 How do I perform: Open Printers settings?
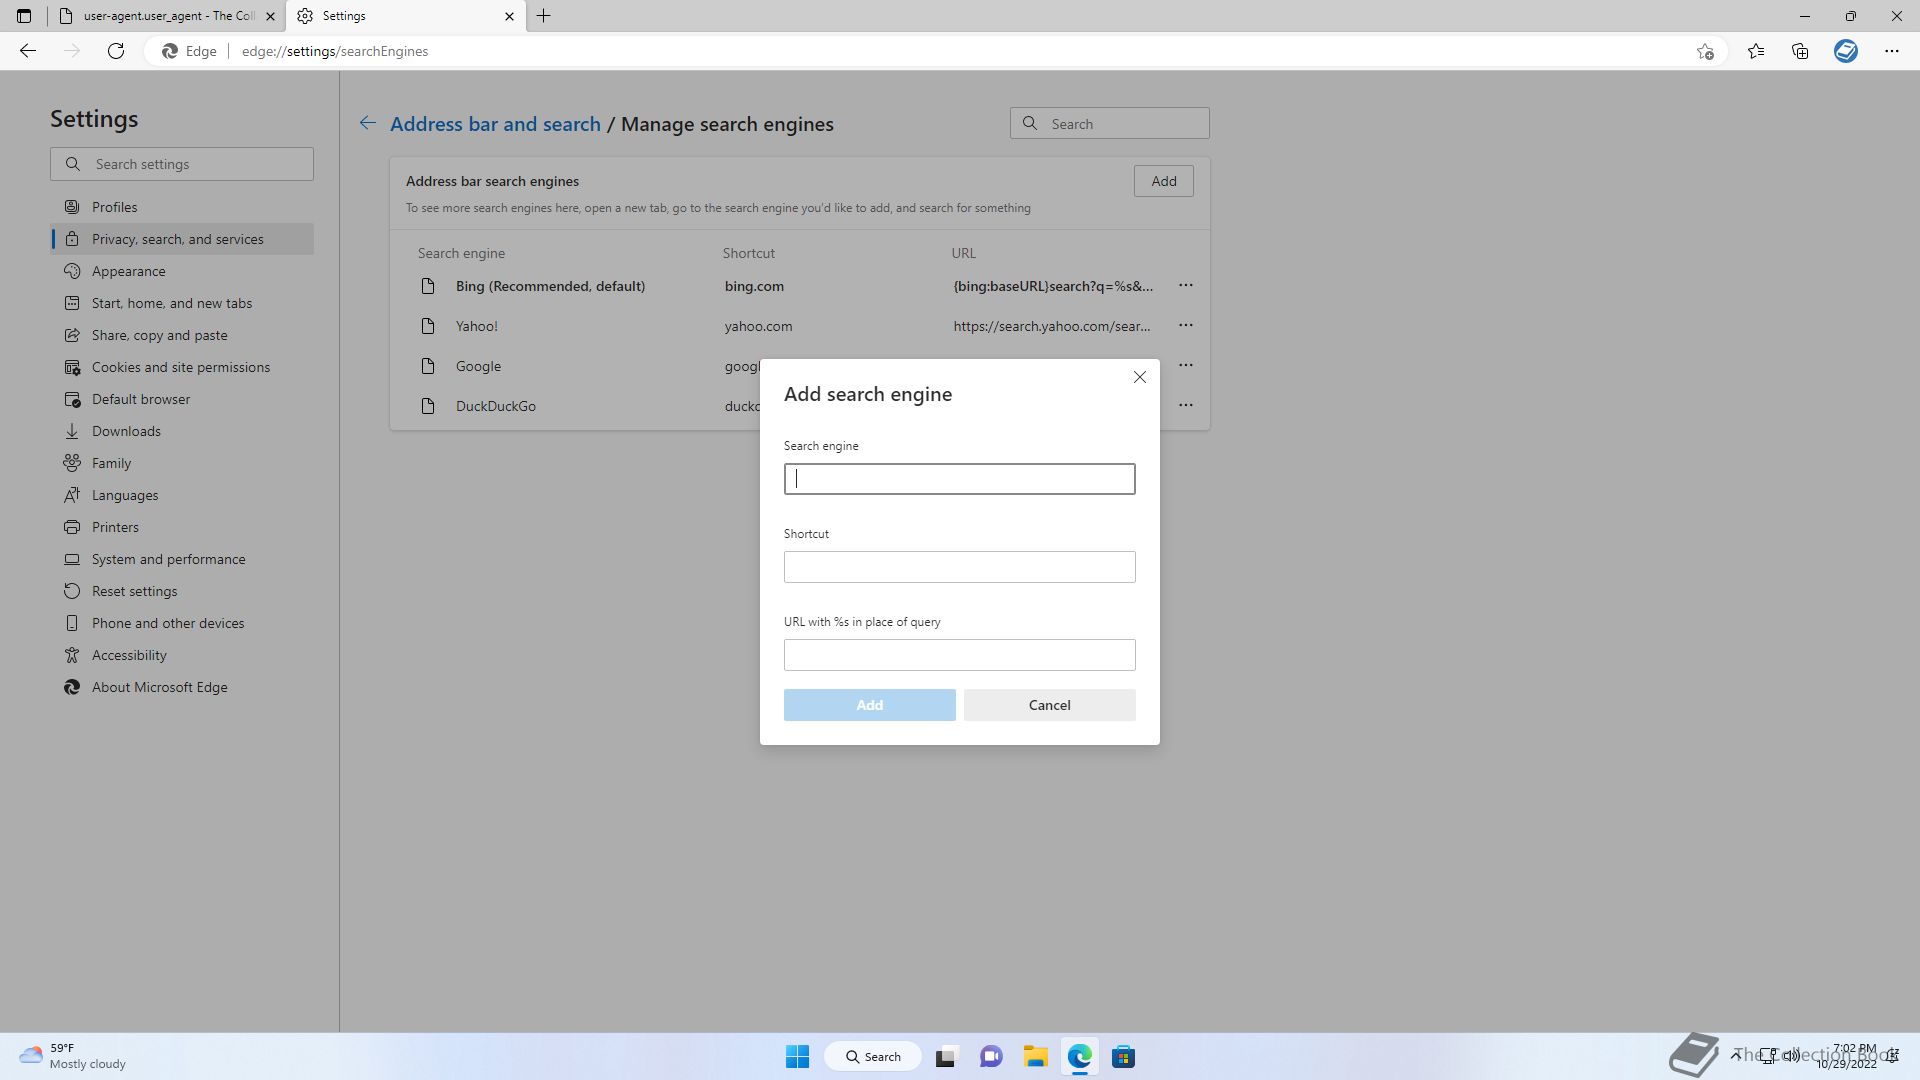182,527
